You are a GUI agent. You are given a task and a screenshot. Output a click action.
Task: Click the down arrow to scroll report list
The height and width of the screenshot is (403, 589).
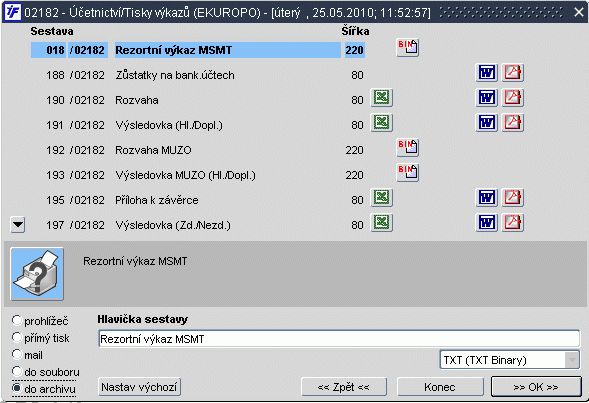(x=18, y=225)
